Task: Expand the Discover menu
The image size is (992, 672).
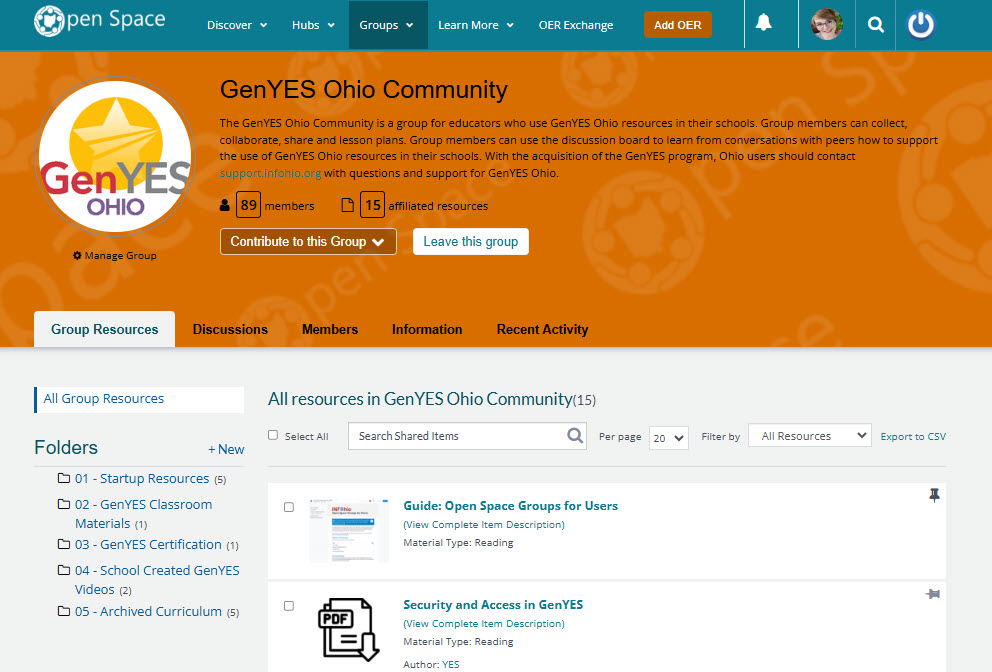Action: [237, 25]
